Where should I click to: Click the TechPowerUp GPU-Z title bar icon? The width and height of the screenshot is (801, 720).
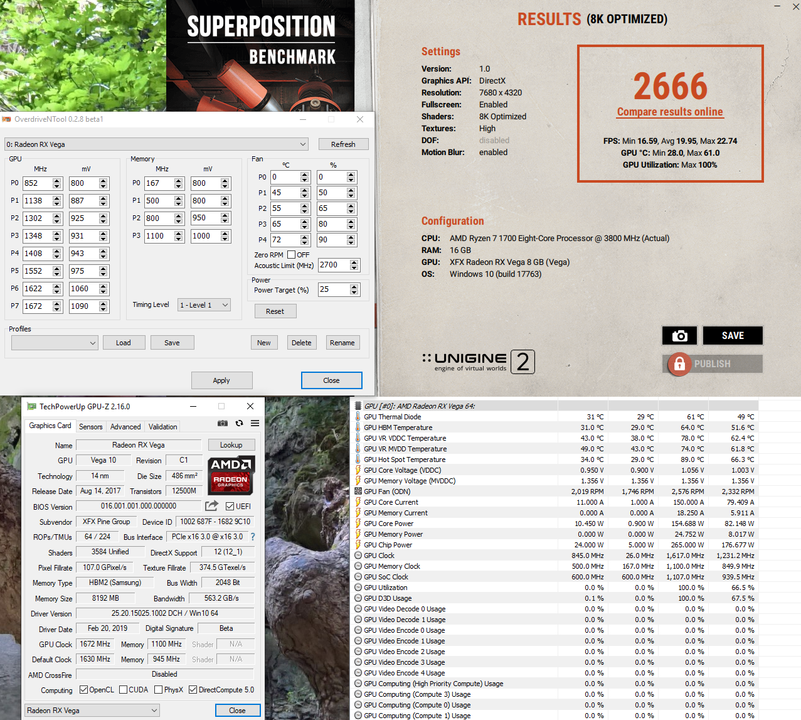[x=32, y=406]
